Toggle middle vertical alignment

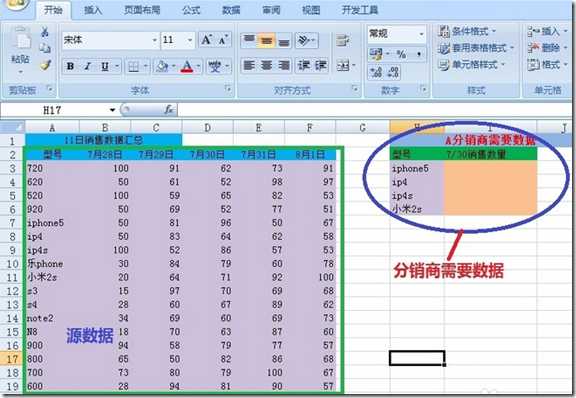[266, 40]
